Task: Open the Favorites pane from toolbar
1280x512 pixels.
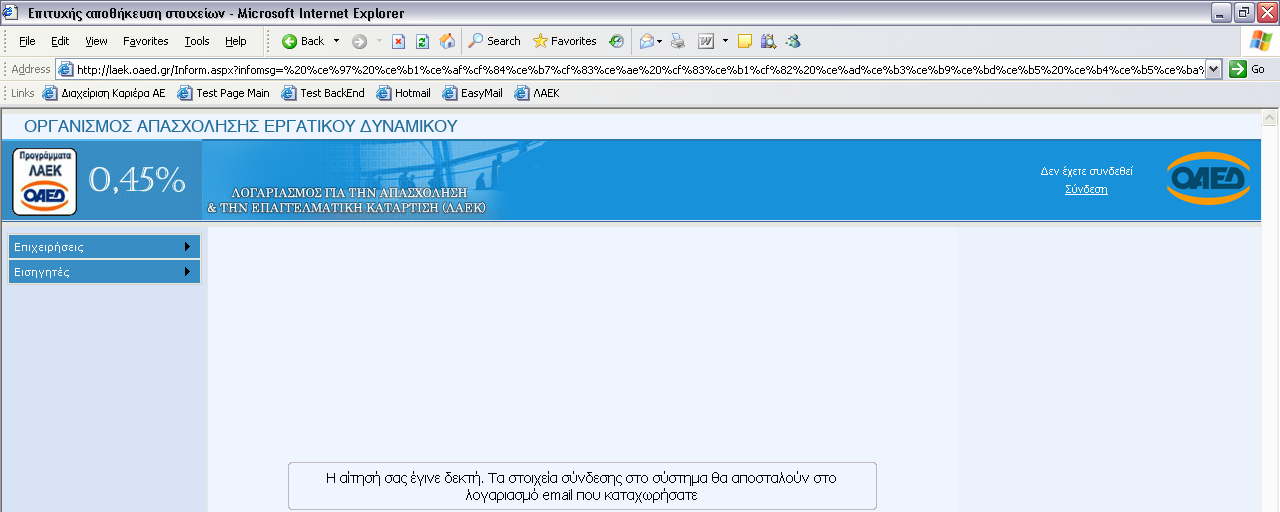Action: (565, 41)
